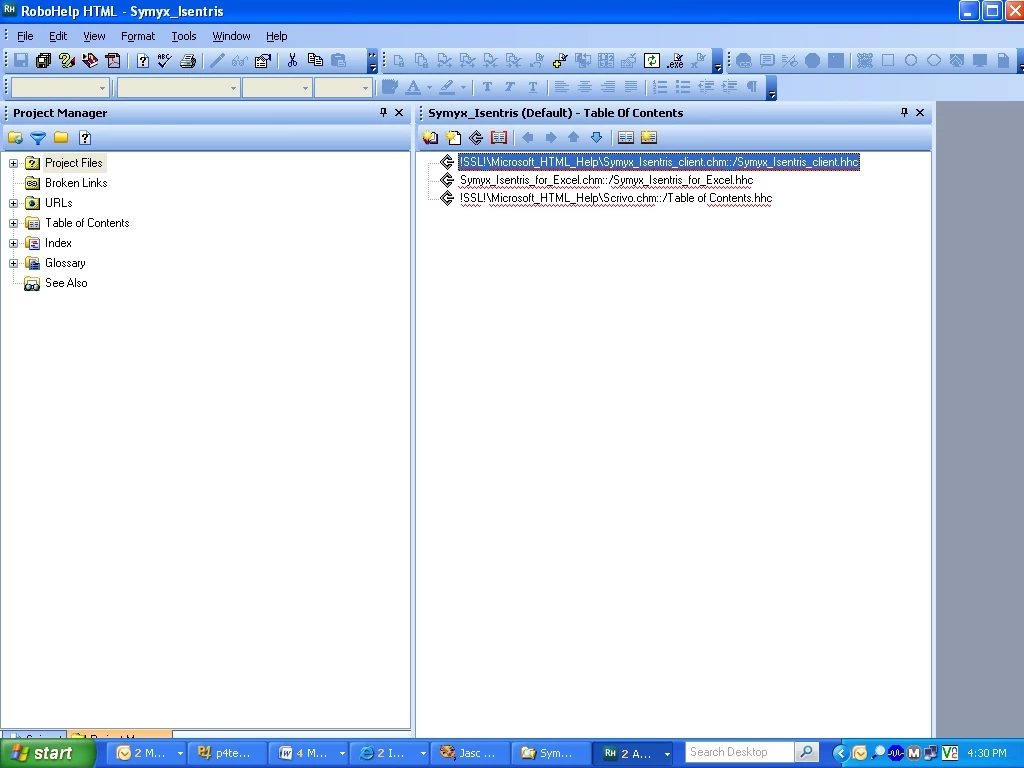Open the properties icon next to glasses

[263, 61]
